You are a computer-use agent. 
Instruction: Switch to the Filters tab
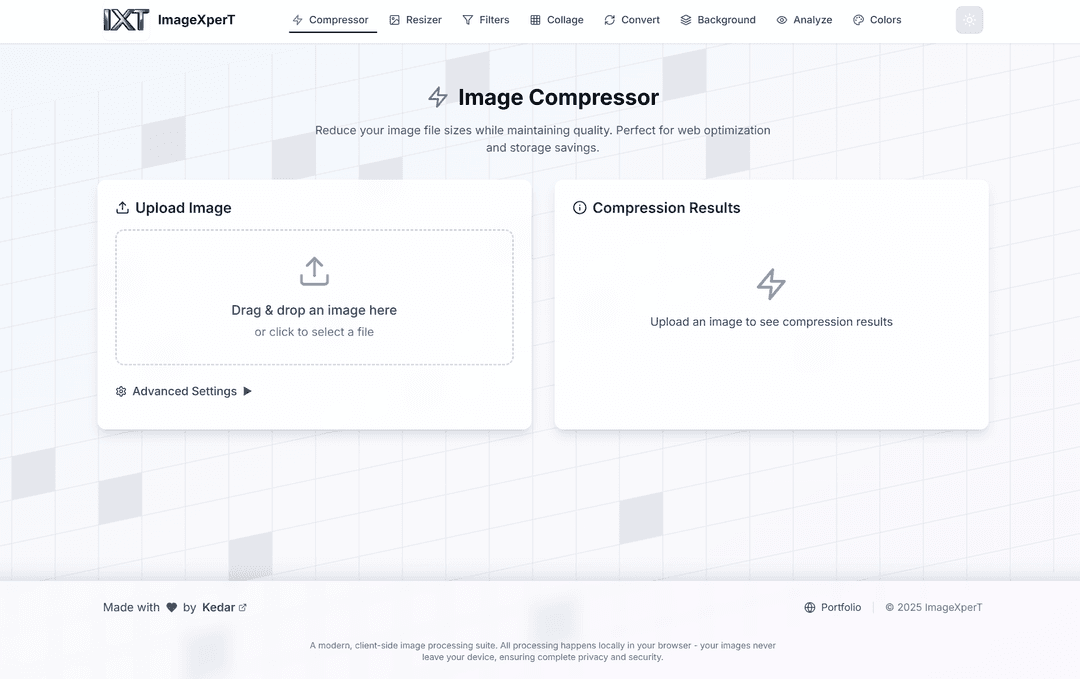(x=486, y=20)
